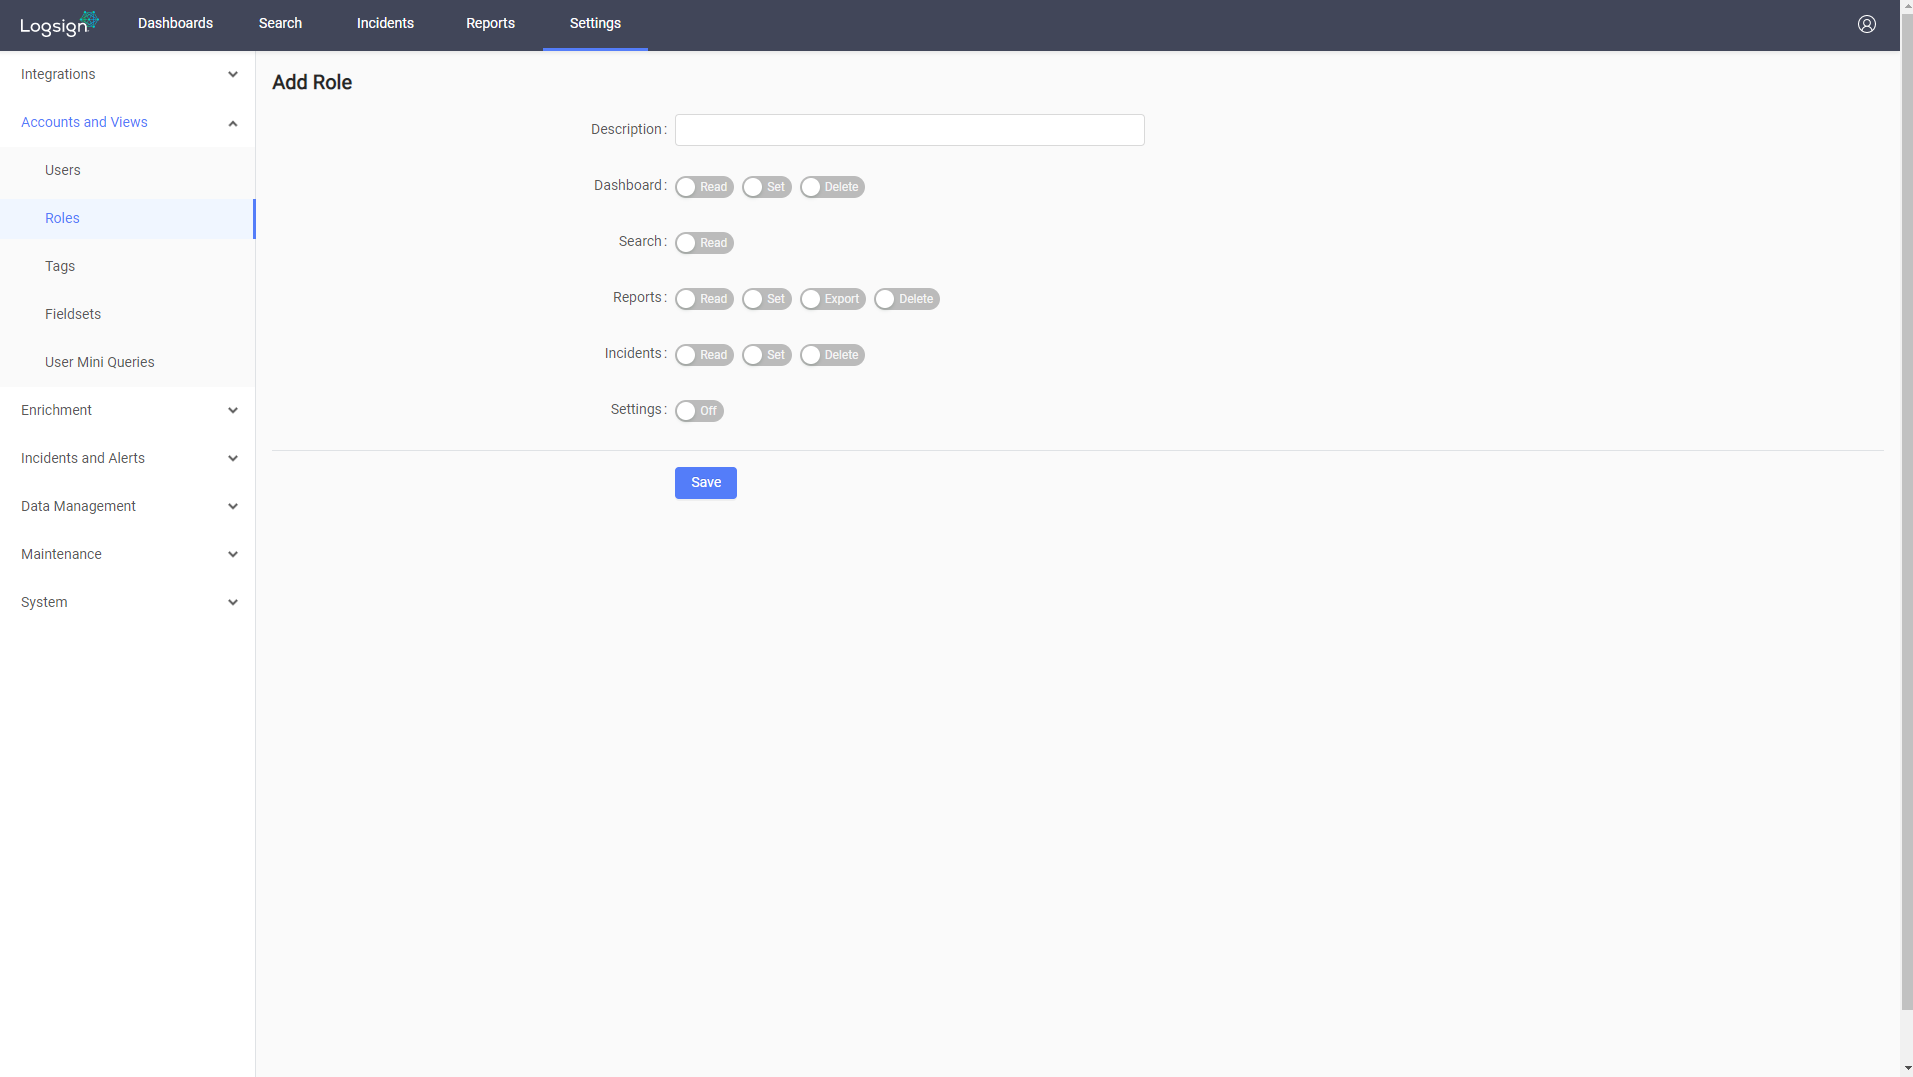Viewport: 1913px width, 1077px height.
Task: Click the Data Management label
Action: [x=78, y=507]
